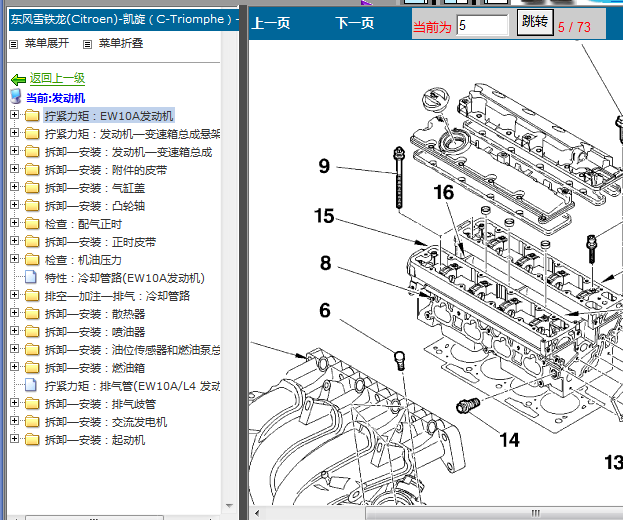Viewport: 623px width, 520px height.
Task: Click the 当前:发动机 computer icon
Action: click(16, 97)
